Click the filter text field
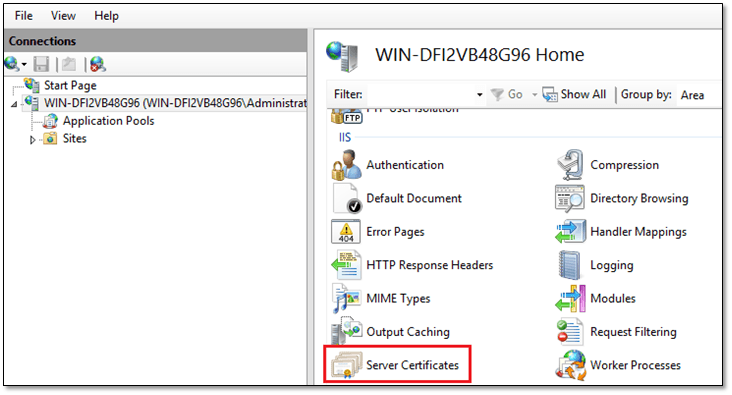The image size is (732, 395). coord(420,94)
